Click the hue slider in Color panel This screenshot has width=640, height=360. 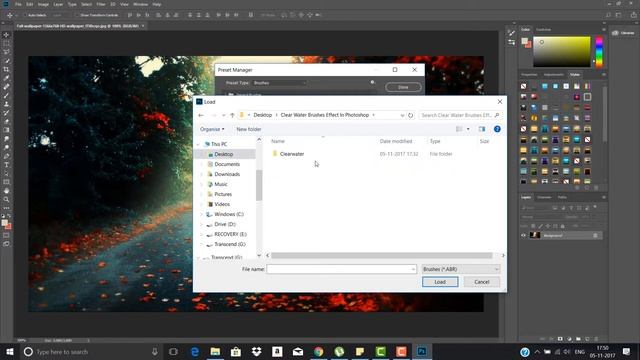(599, 52)
